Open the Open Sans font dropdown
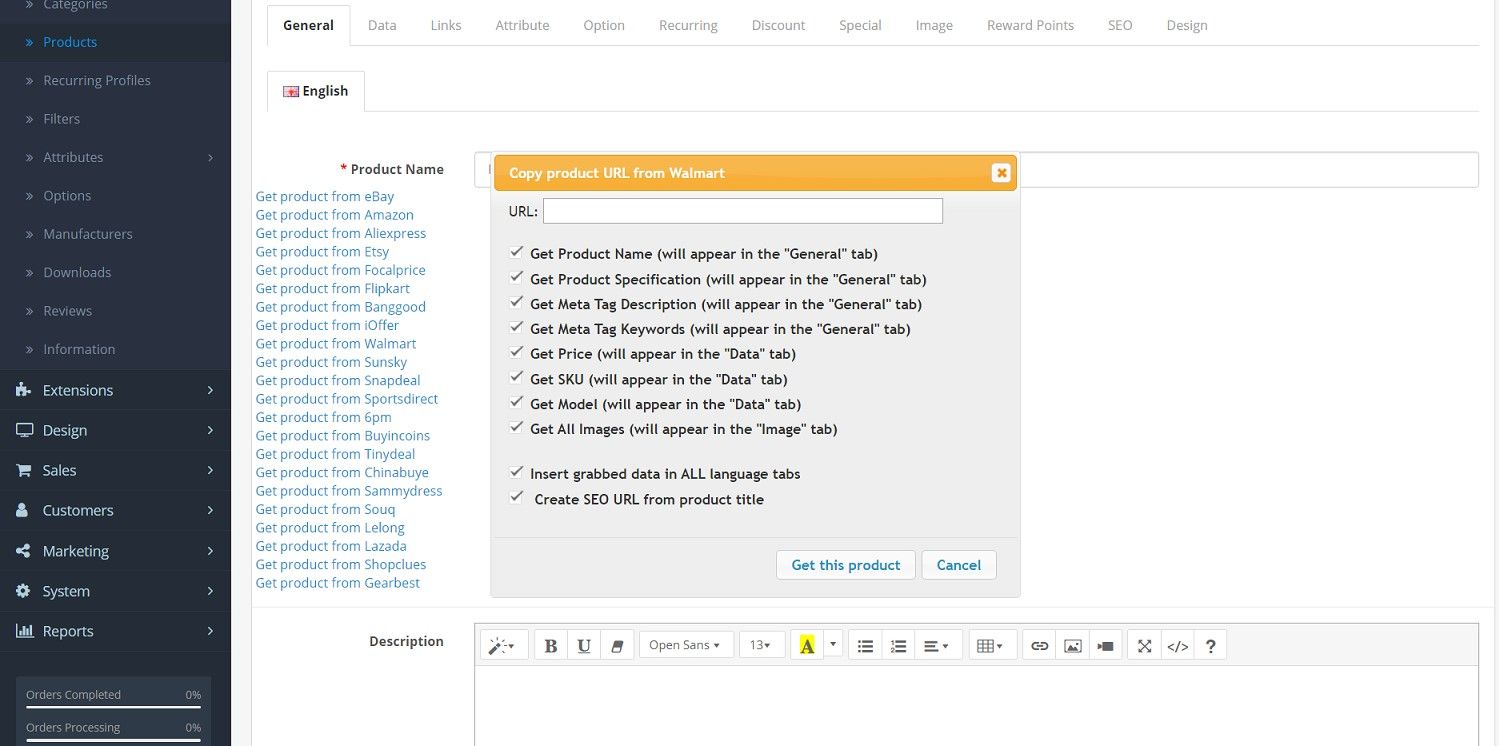1499x746 pixels. coord(685,646)
